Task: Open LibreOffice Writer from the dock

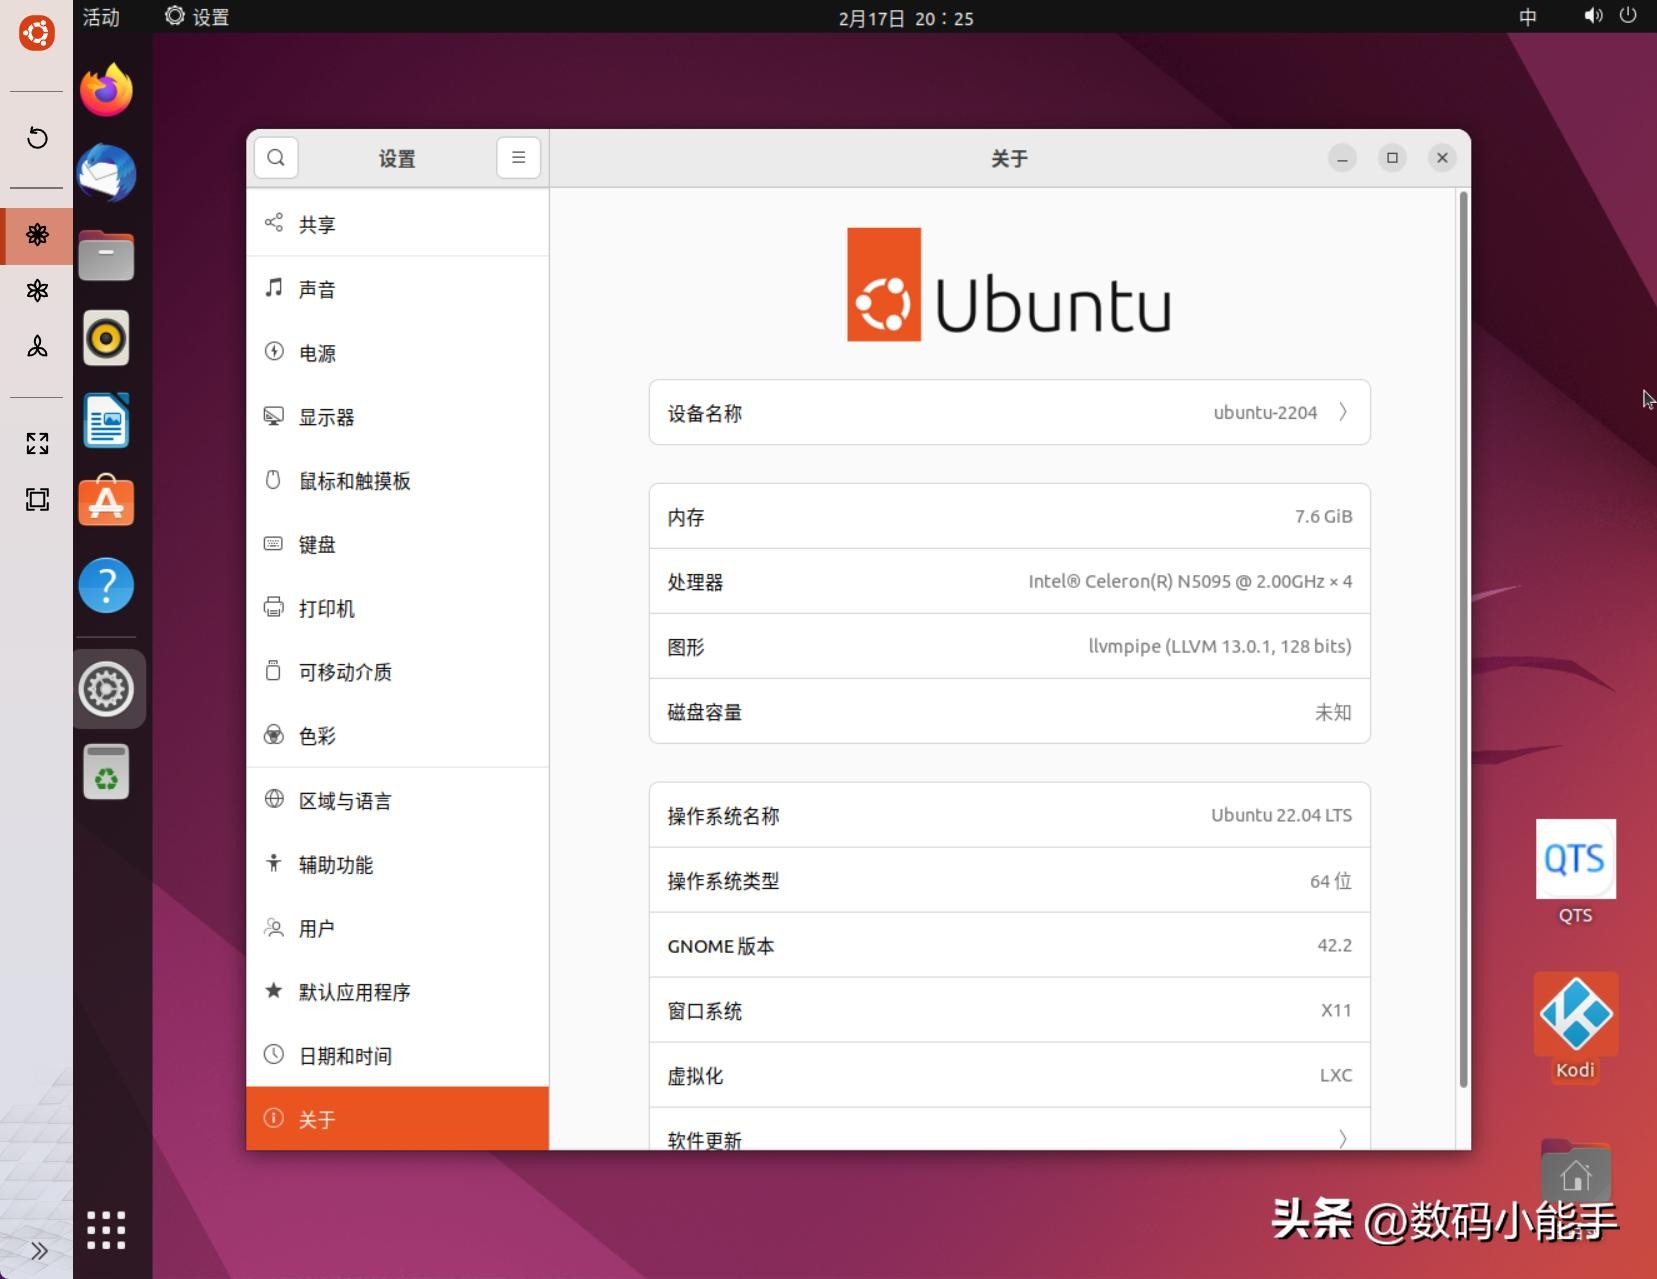Action: (106, 421)
